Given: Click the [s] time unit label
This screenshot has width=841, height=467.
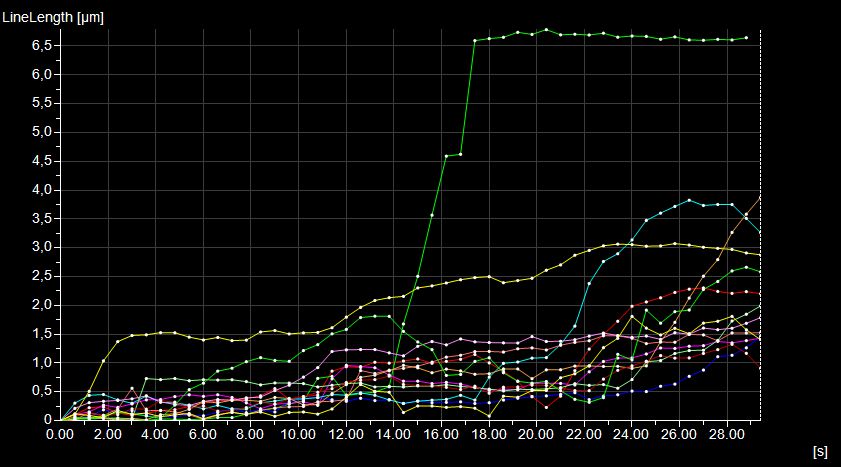Looking at the screenshot, I should pyautogui.click(x=820, y=453).
